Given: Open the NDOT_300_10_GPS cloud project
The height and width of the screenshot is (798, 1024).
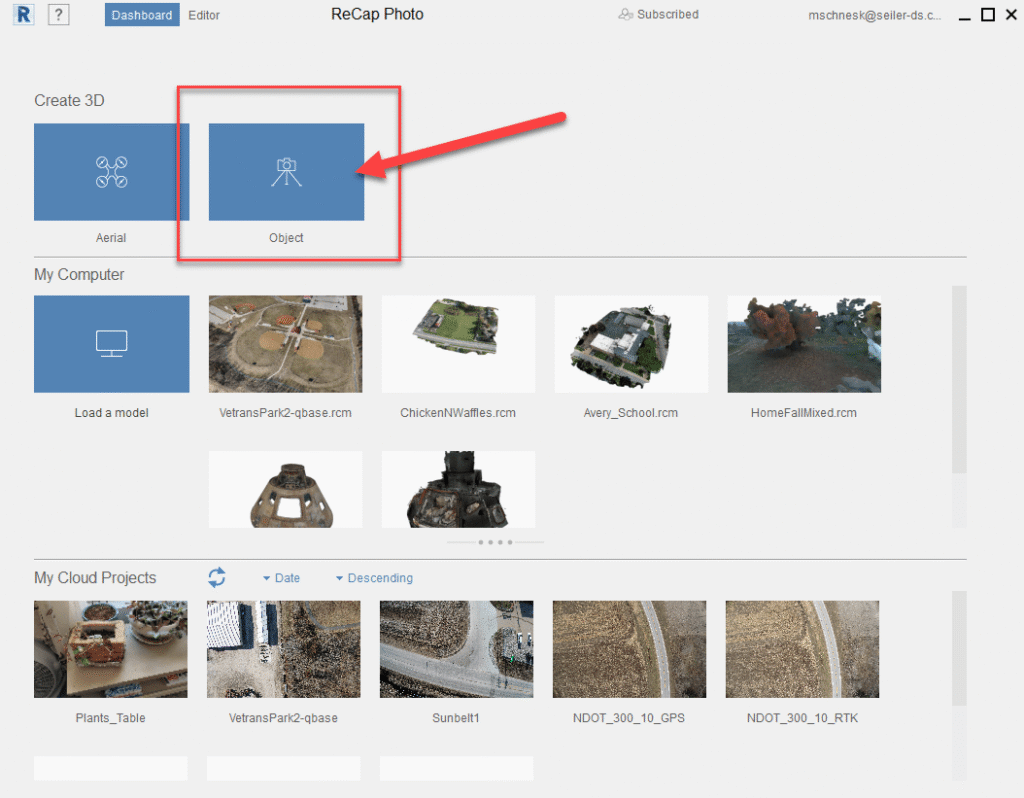Looking at the screenshot, I should (629, 648).
